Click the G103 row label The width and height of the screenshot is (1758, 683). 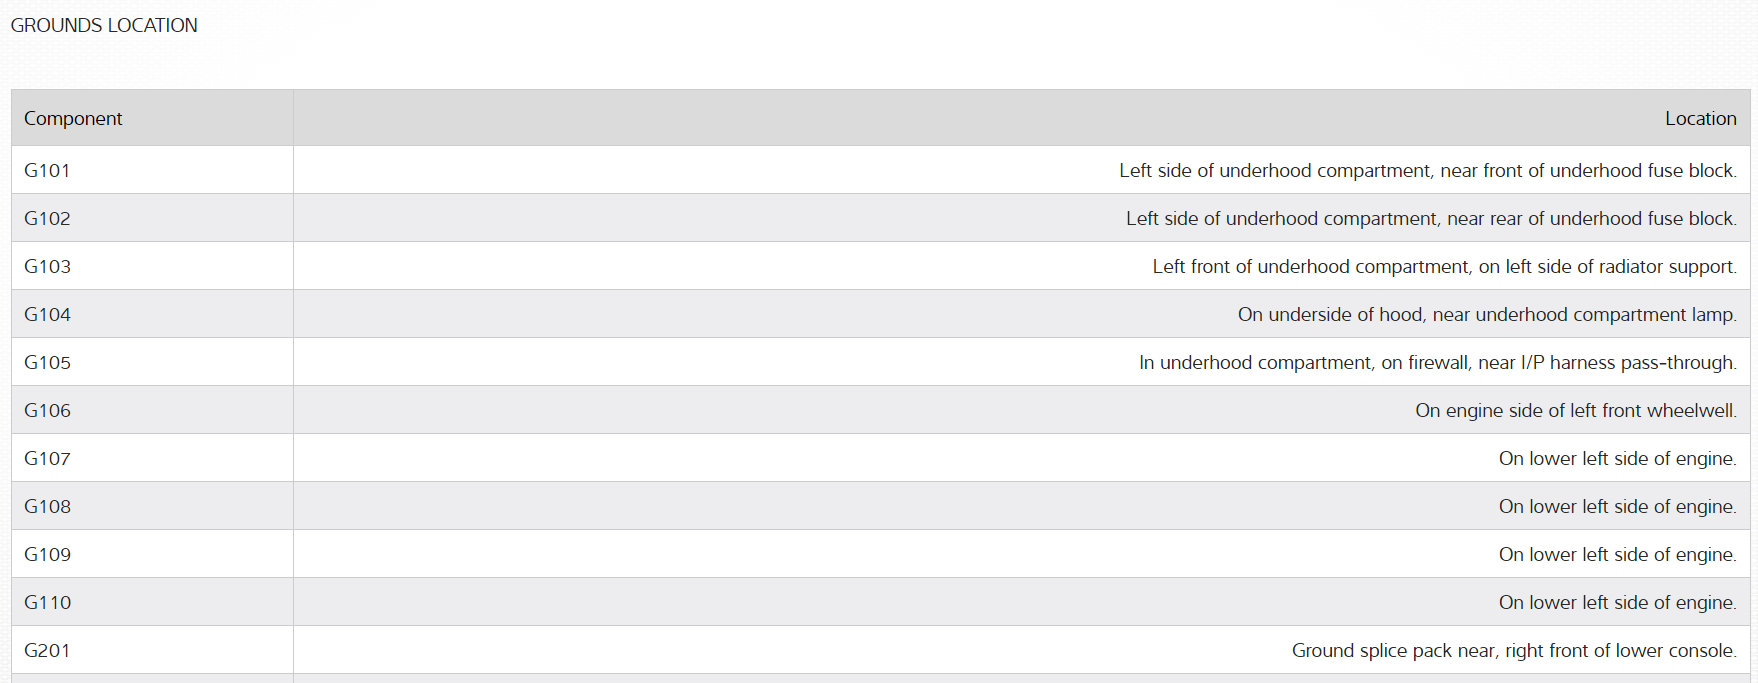click(x=47, y=266)
